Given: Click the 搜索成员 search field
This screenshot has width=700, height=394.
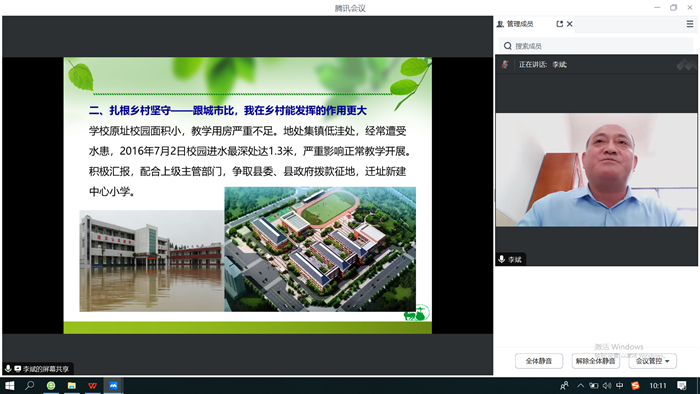Looking at the screenshot, I should pos(596,46).
